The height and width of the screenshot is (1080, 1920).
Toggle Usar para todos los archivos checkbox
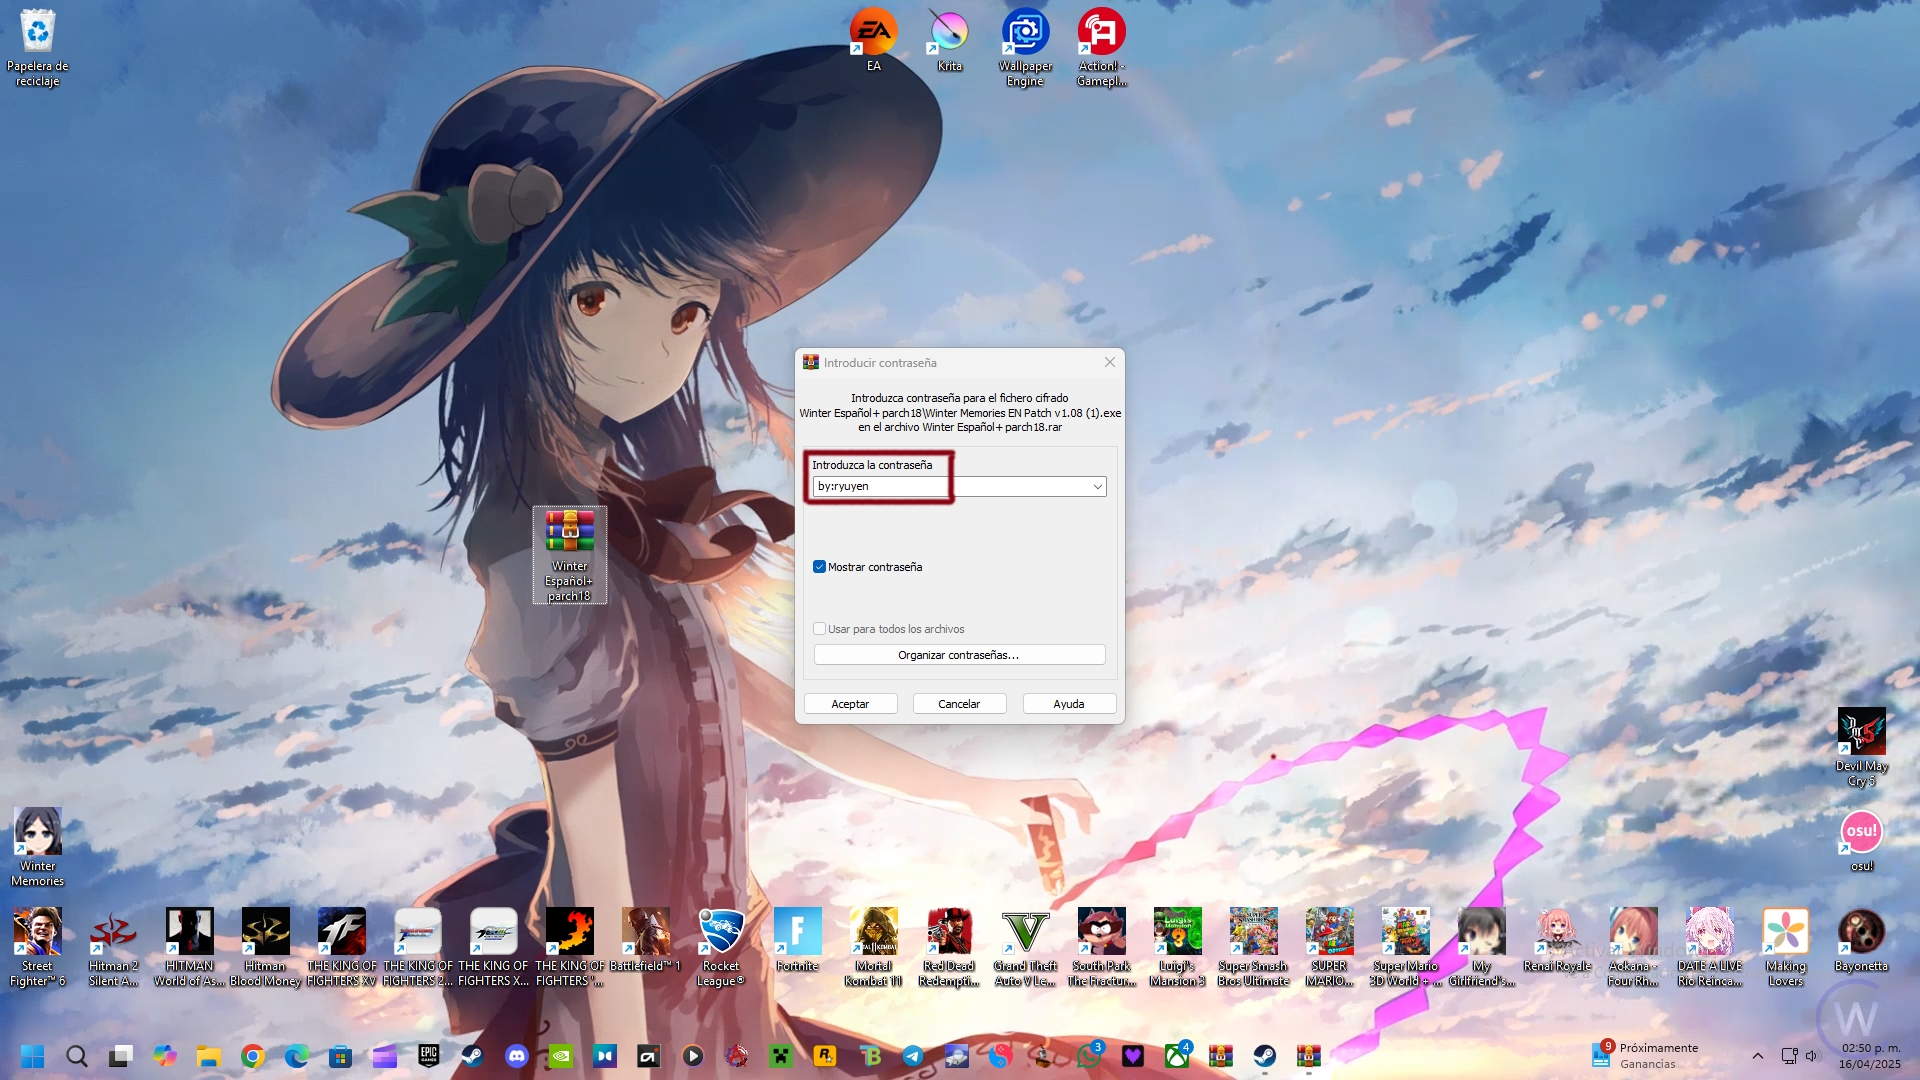click(x=820, y=629)
